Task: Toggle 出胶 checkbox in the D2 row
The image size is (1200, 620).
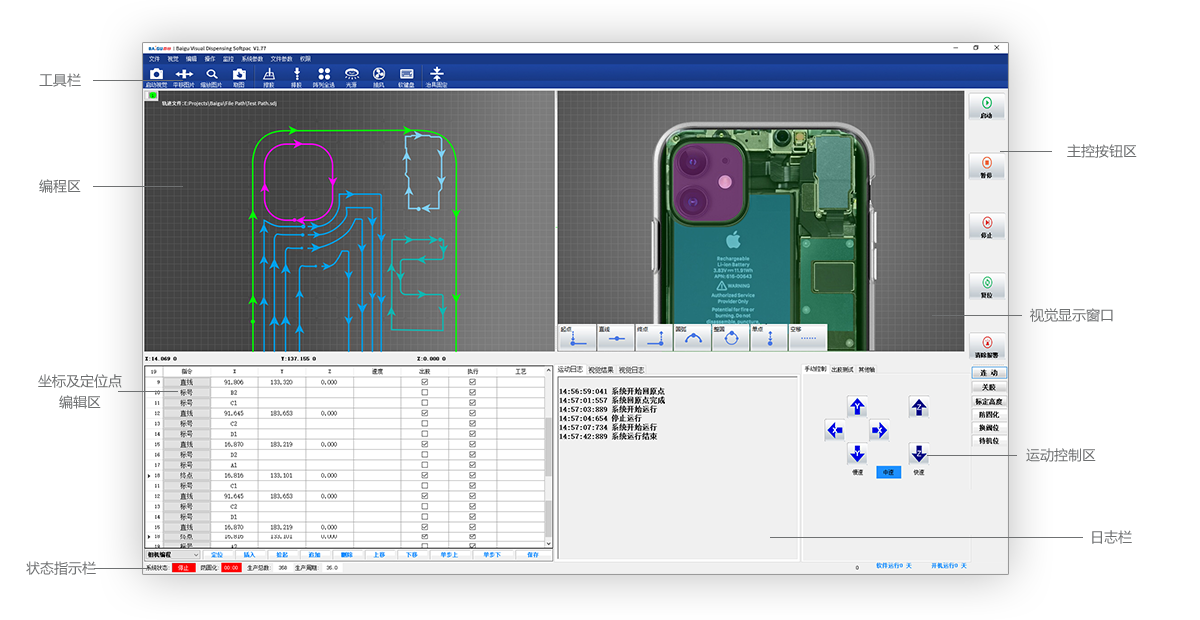Action: [425, 454]
